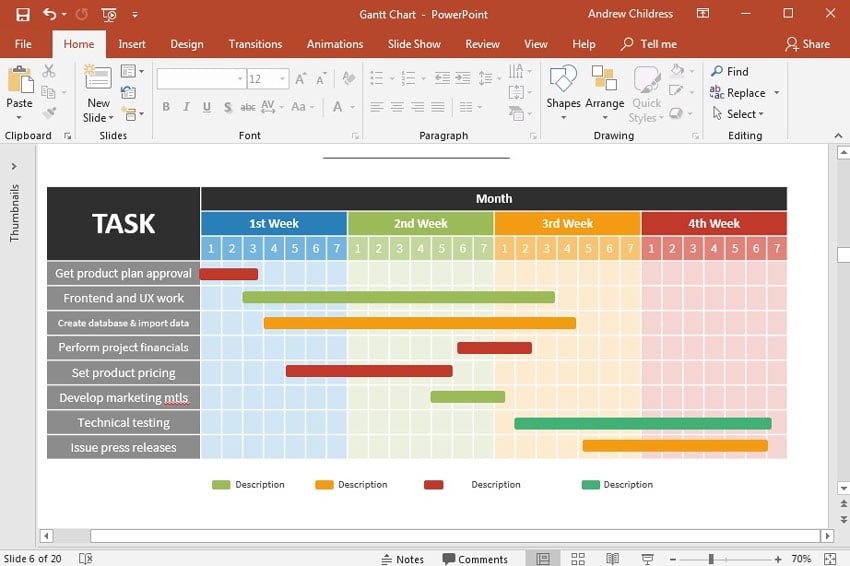
Task: Switch to the Animations tab
Action: pyautogui.click(x=335, y=44)
